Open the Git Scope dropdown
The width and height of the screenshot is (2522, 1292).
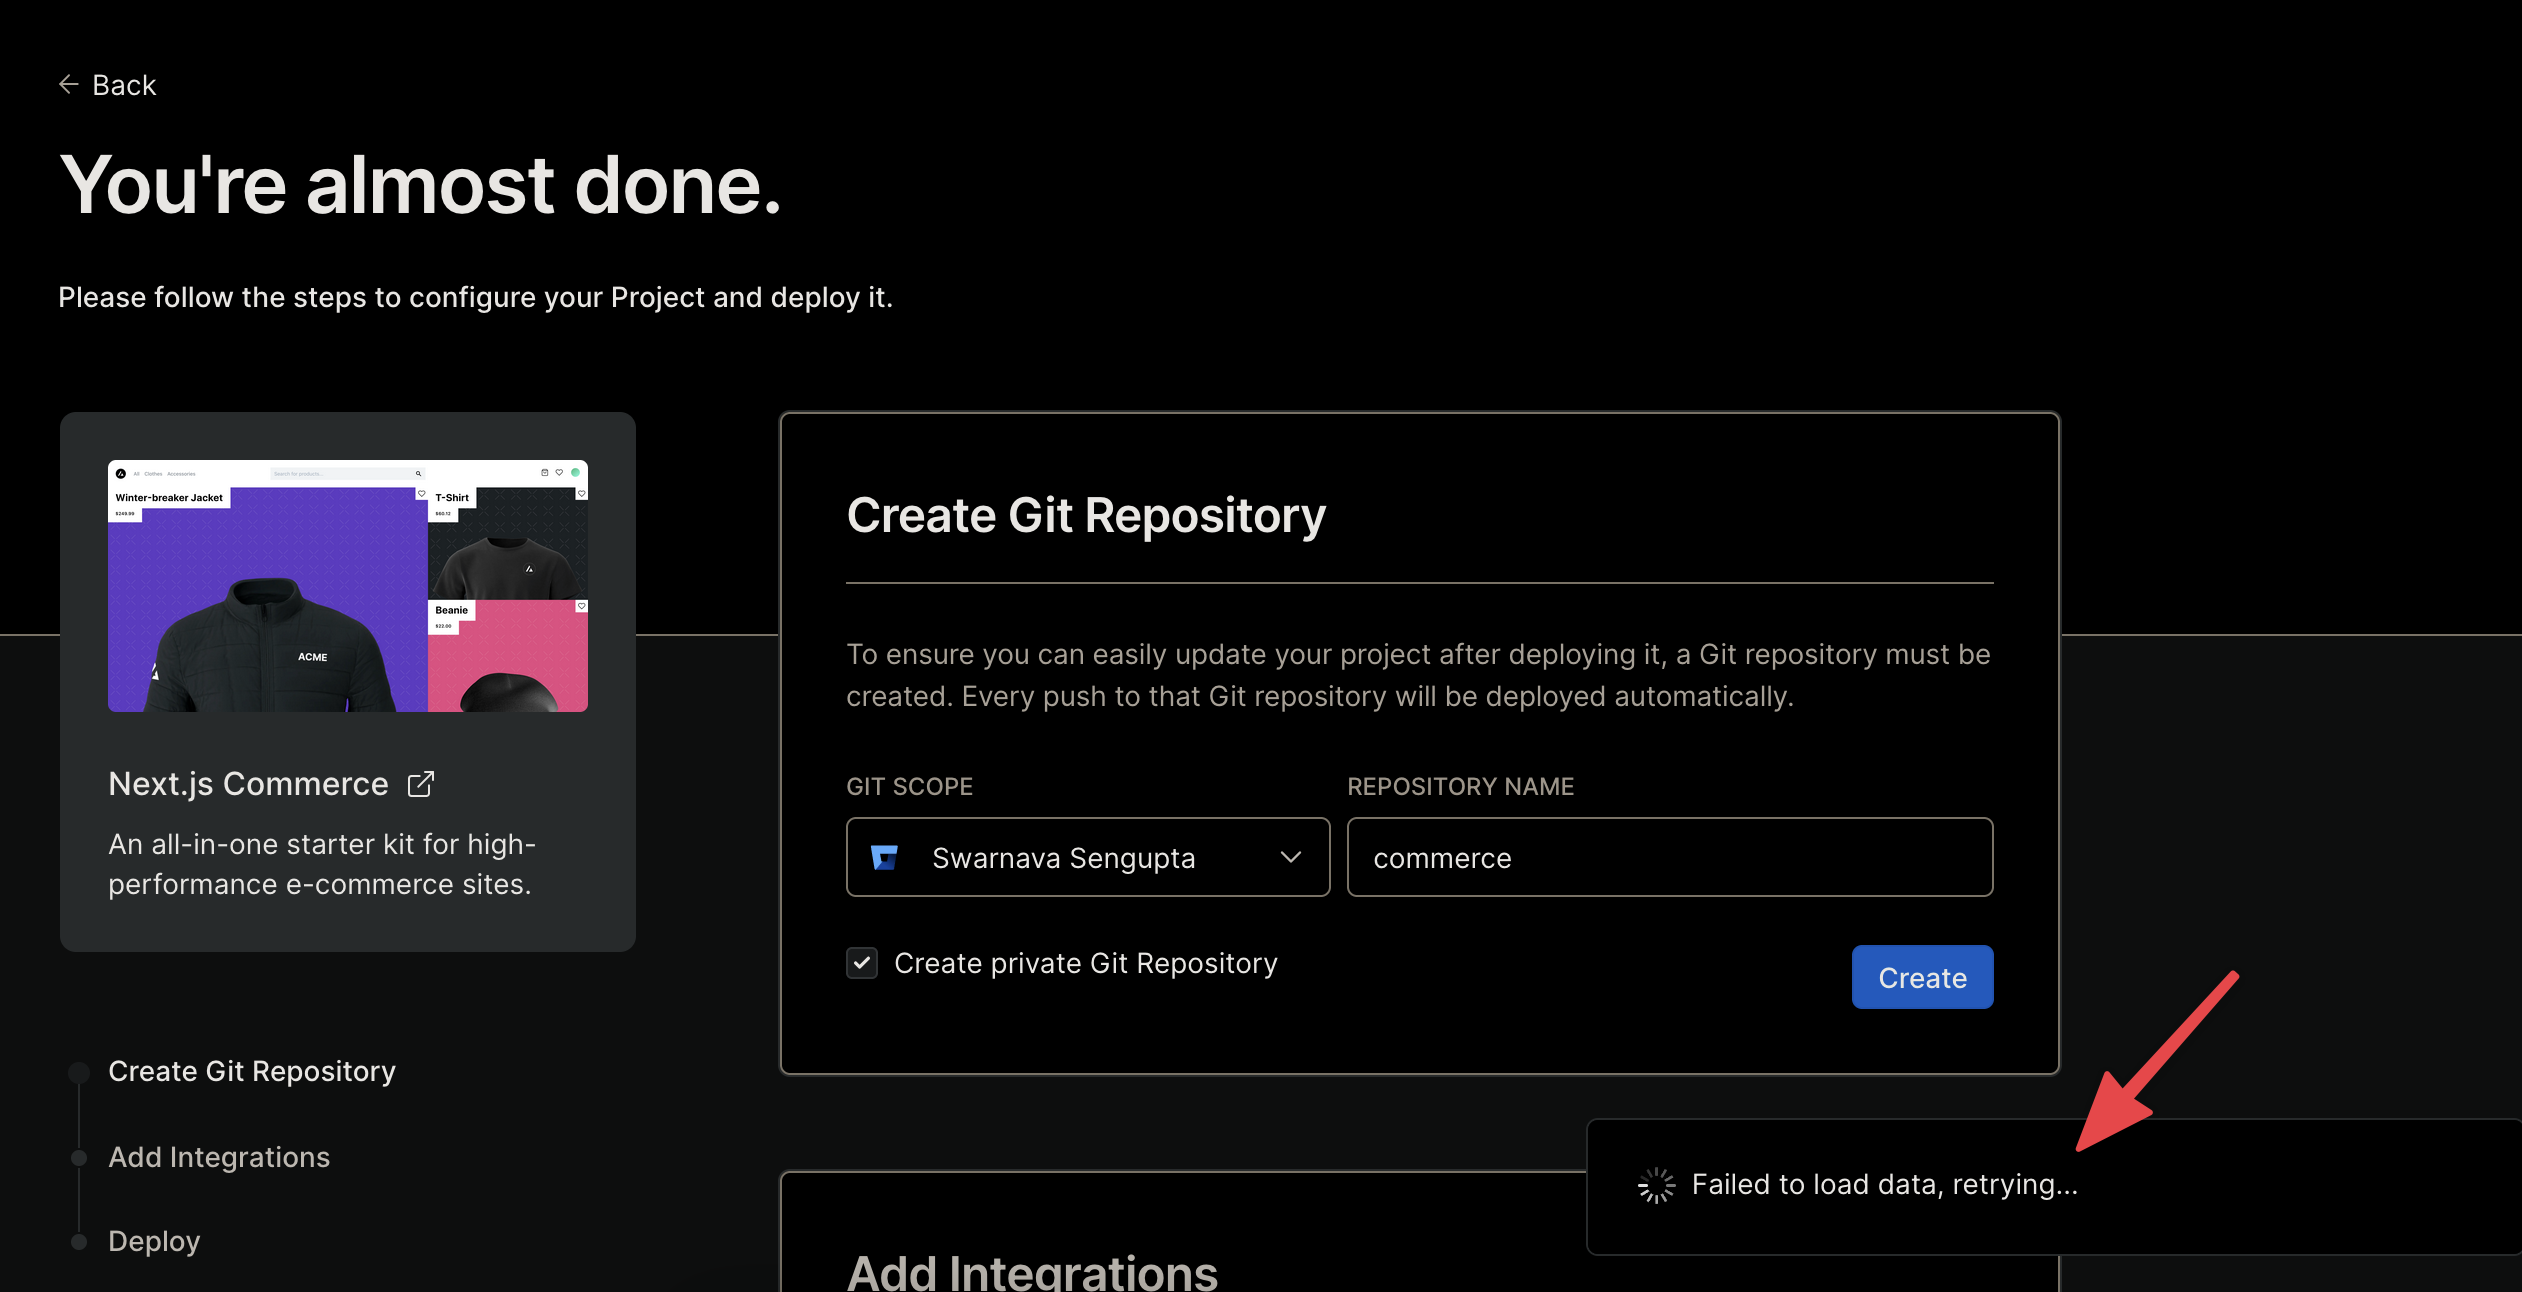pyautogui.click(x=1087, y=857)
